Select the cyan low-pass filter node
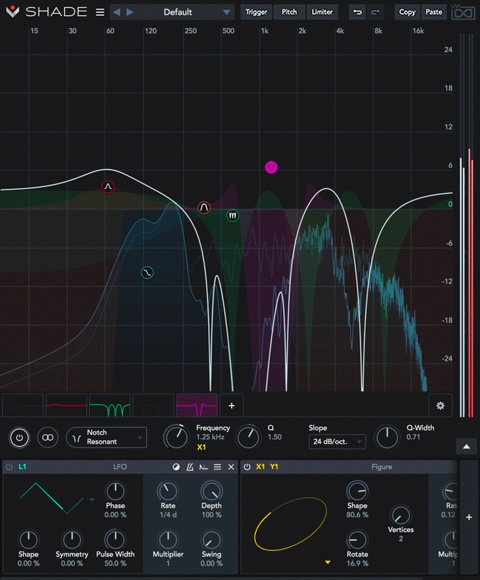 coord(147,273)
